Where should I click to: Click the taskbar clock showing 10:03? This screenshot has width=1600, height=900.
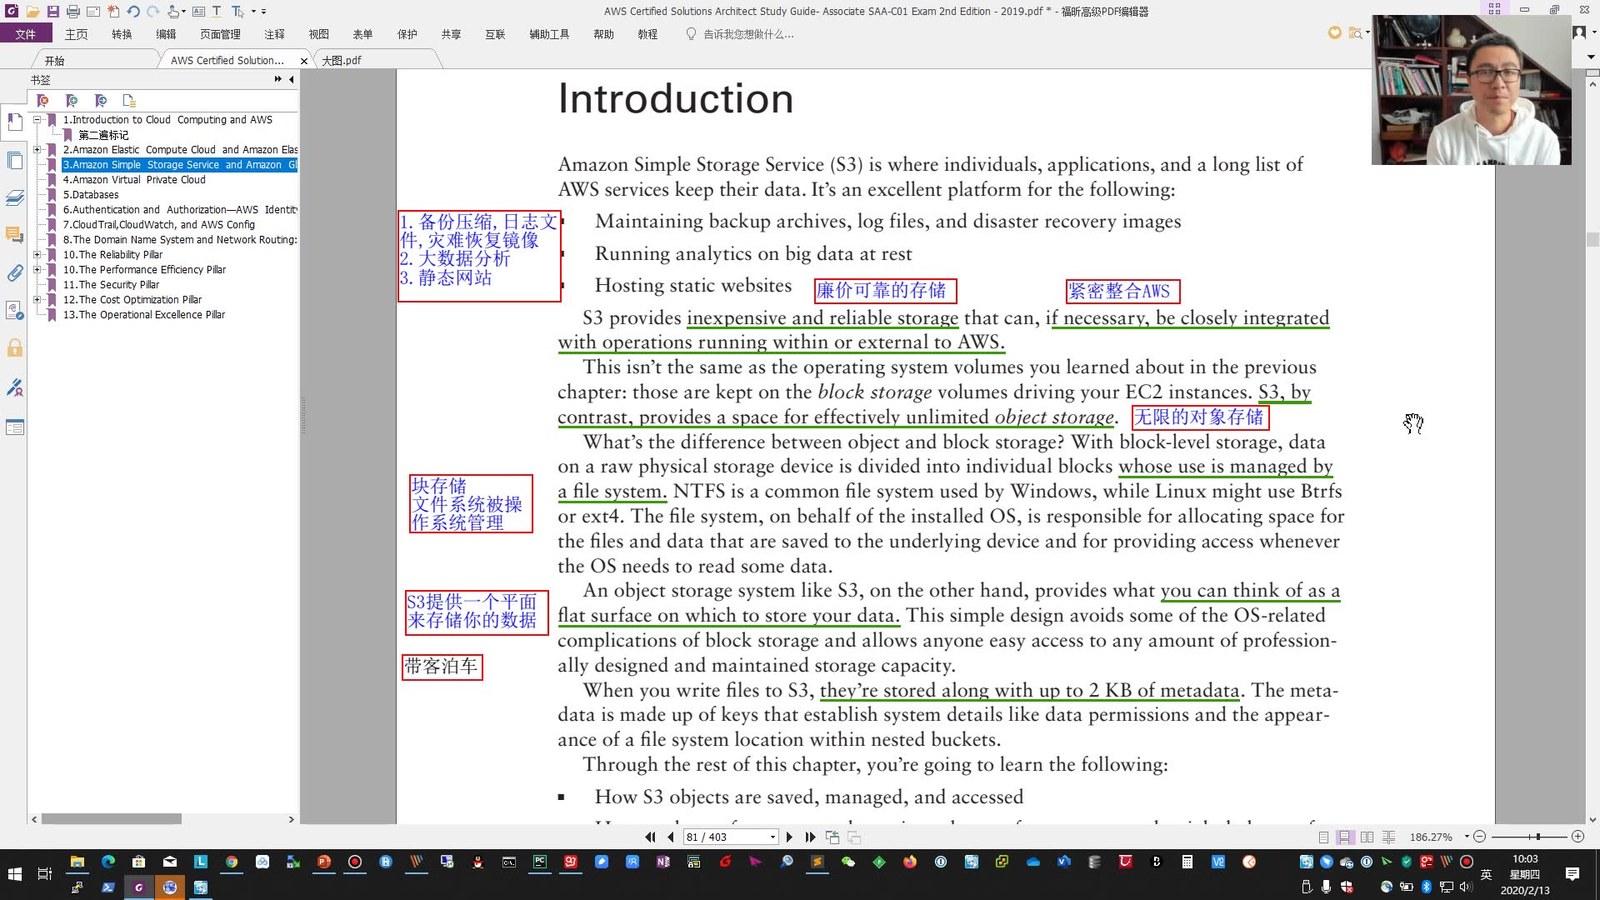[x=1525, y=874]
